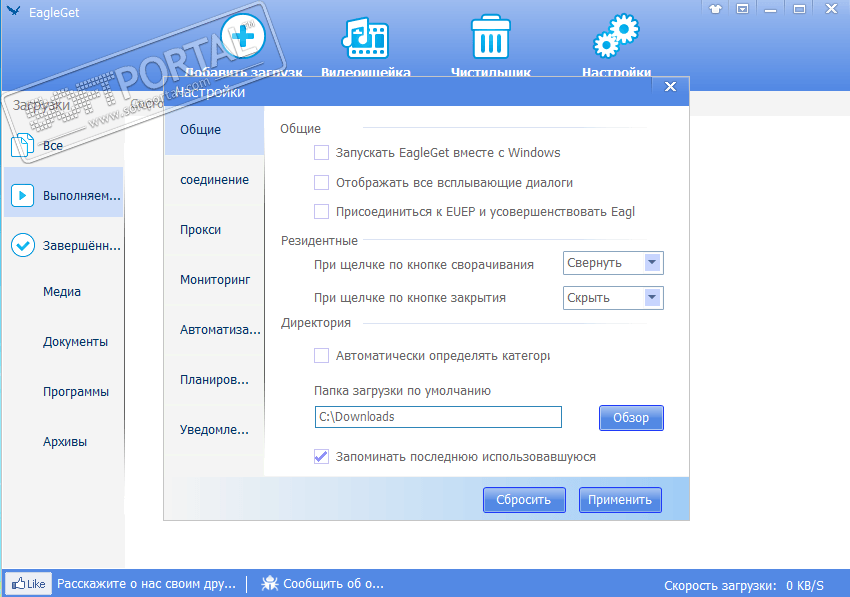
Task: Open the Video Sniffer film icon
Action: [365, 38]
